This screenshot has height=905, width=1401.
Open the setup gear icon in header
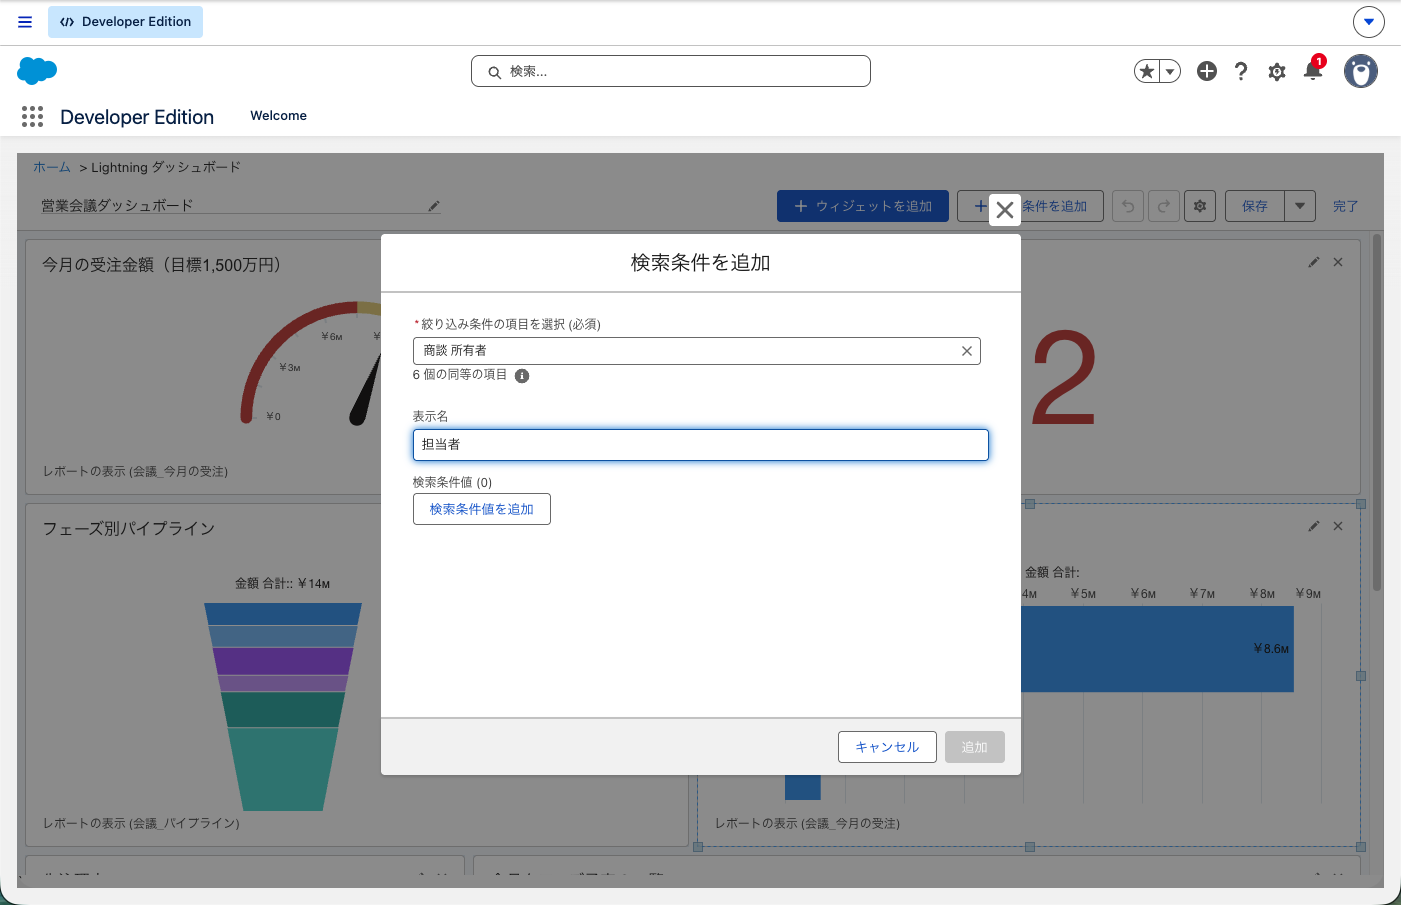pos(1277,71)
